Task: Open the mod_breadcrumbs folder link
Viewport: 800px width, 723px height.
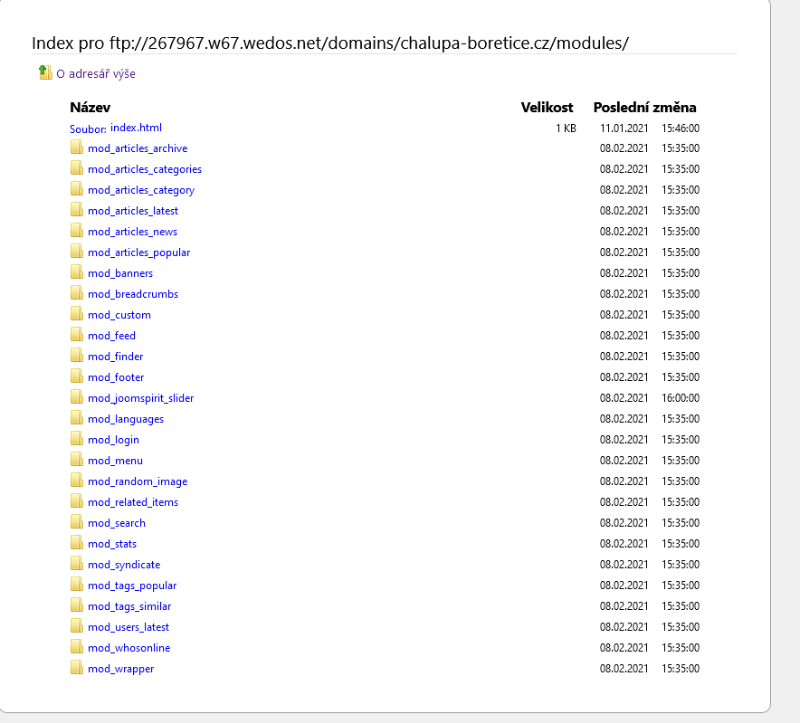Action: click(x=133, y=294)
